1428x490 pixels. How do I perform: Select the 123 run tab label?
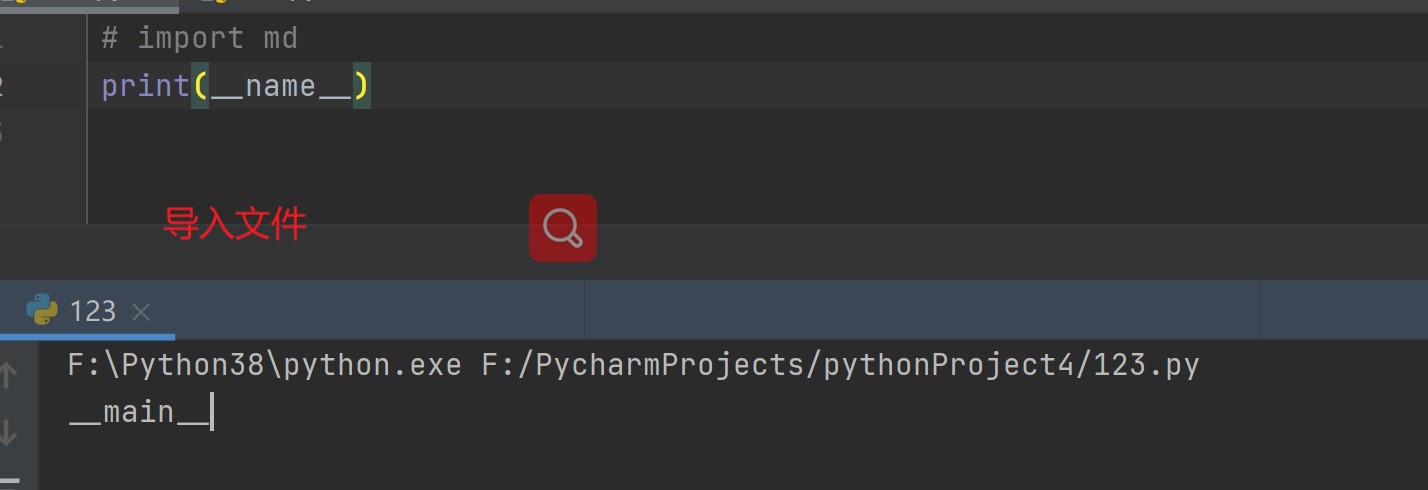[x=93, y=311]
